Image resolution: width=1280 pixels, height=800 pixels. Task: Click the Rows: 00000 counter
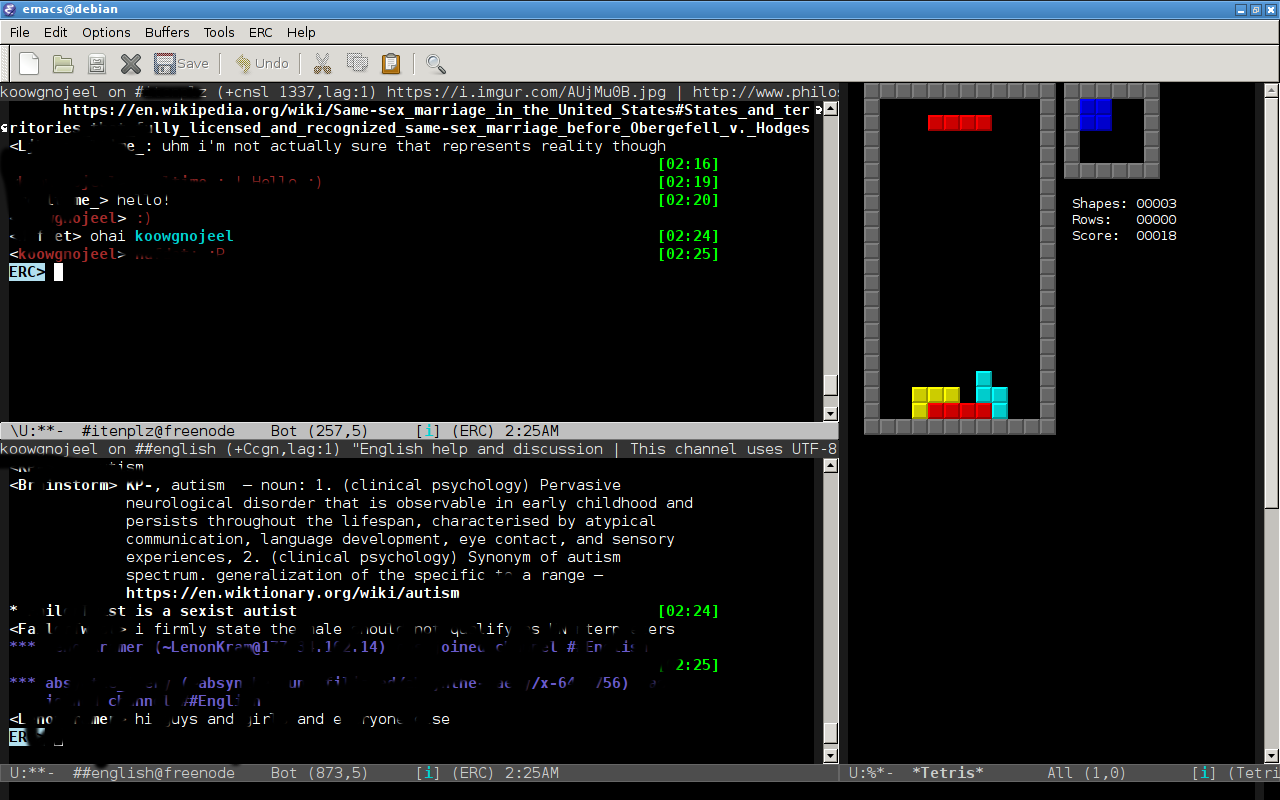point(1124,219)
